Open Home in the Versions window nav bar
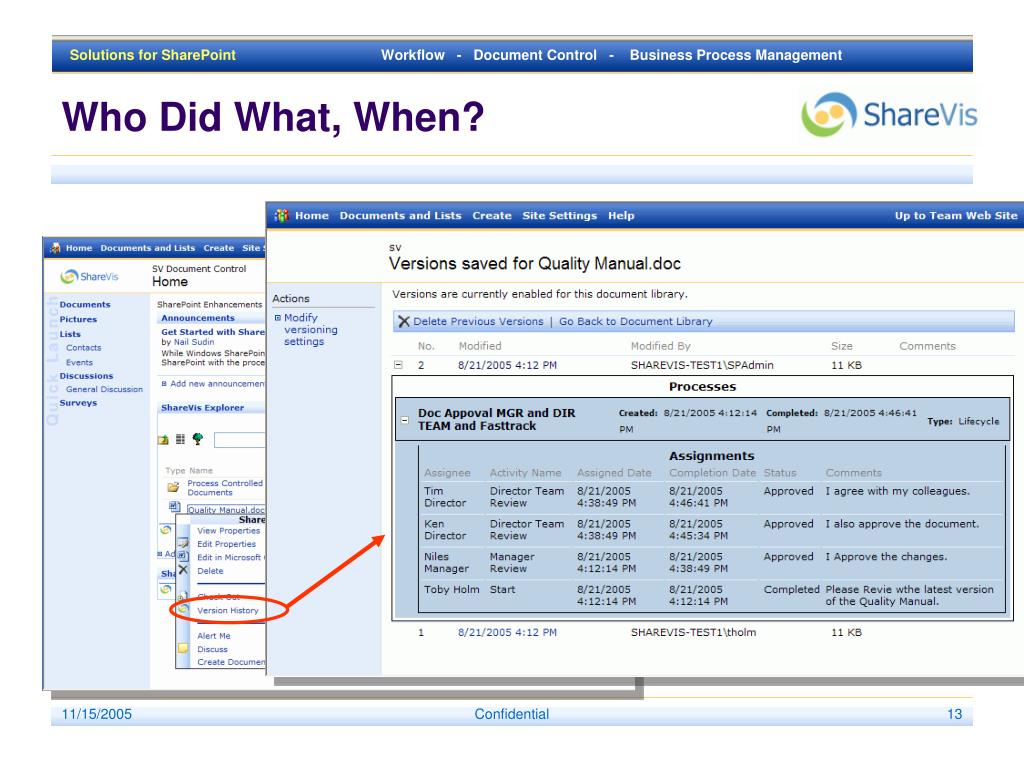Screen dimensions: 1024x768 [x=312, y=216]
